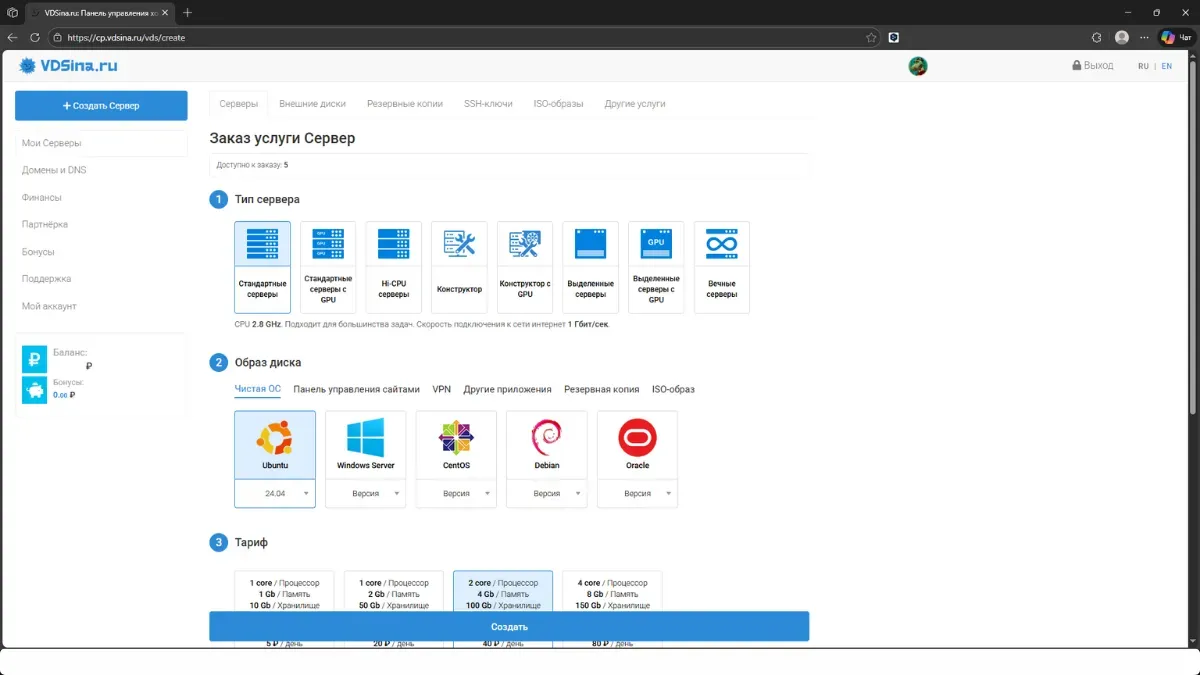Image resolution: width=1200 pixels, height=675 pixels.
Task: Choose the Windows Server OS image
Action: click(x=365, y=440)
